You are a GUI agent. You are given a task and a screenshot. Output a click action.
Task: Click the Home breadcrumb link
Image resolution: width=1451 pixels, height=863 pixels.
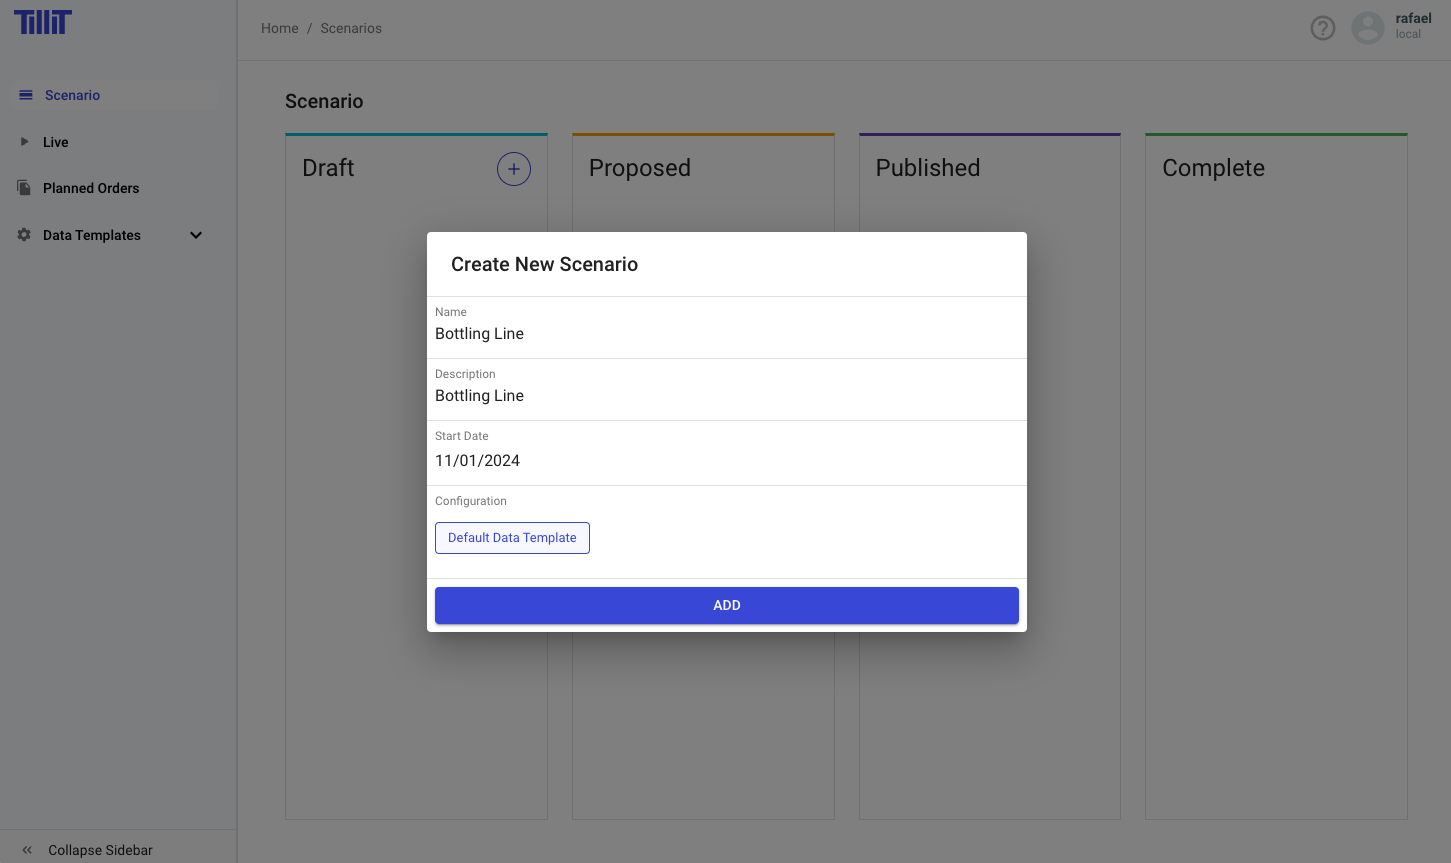[x=280, y=28]
